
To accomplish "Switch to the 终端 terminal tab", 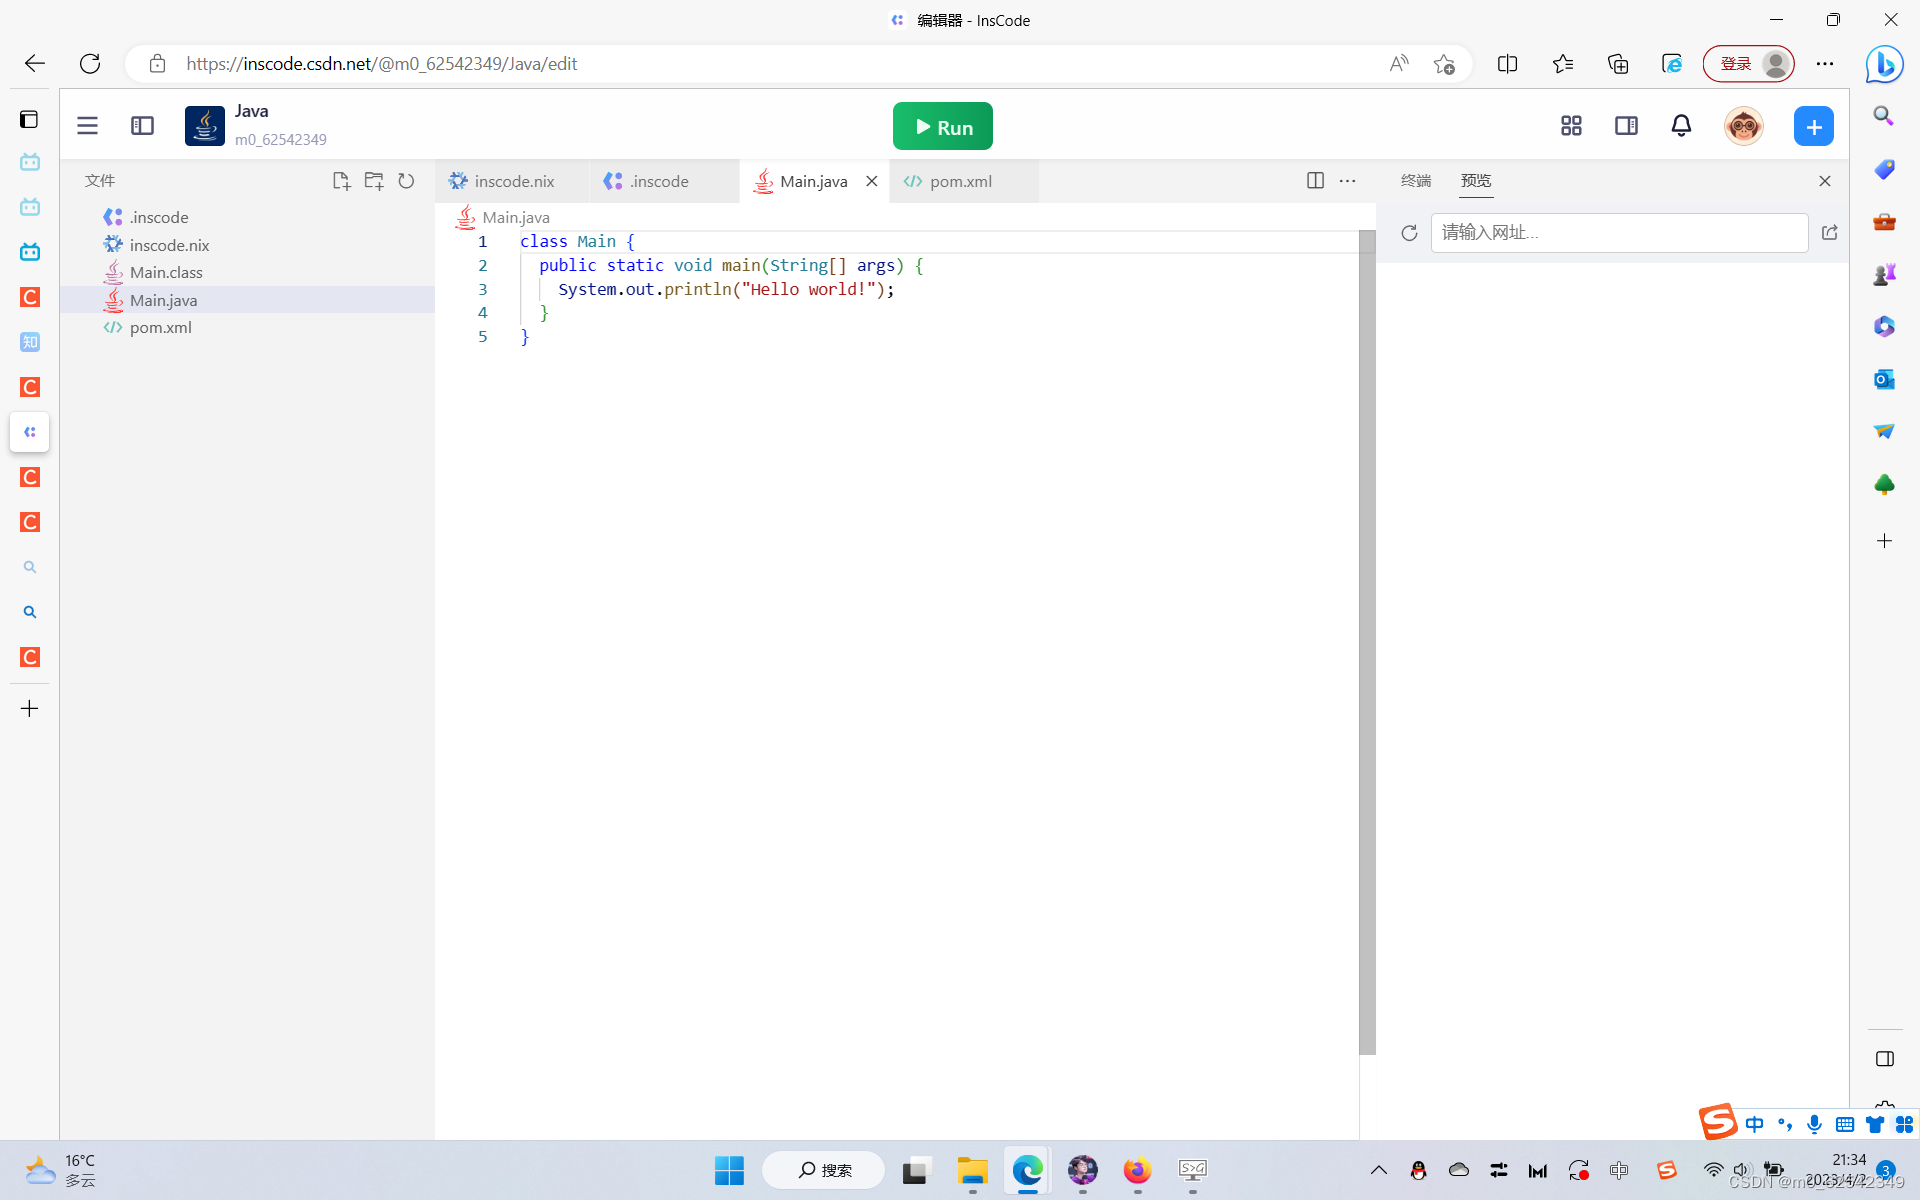I will point(1415,181).
